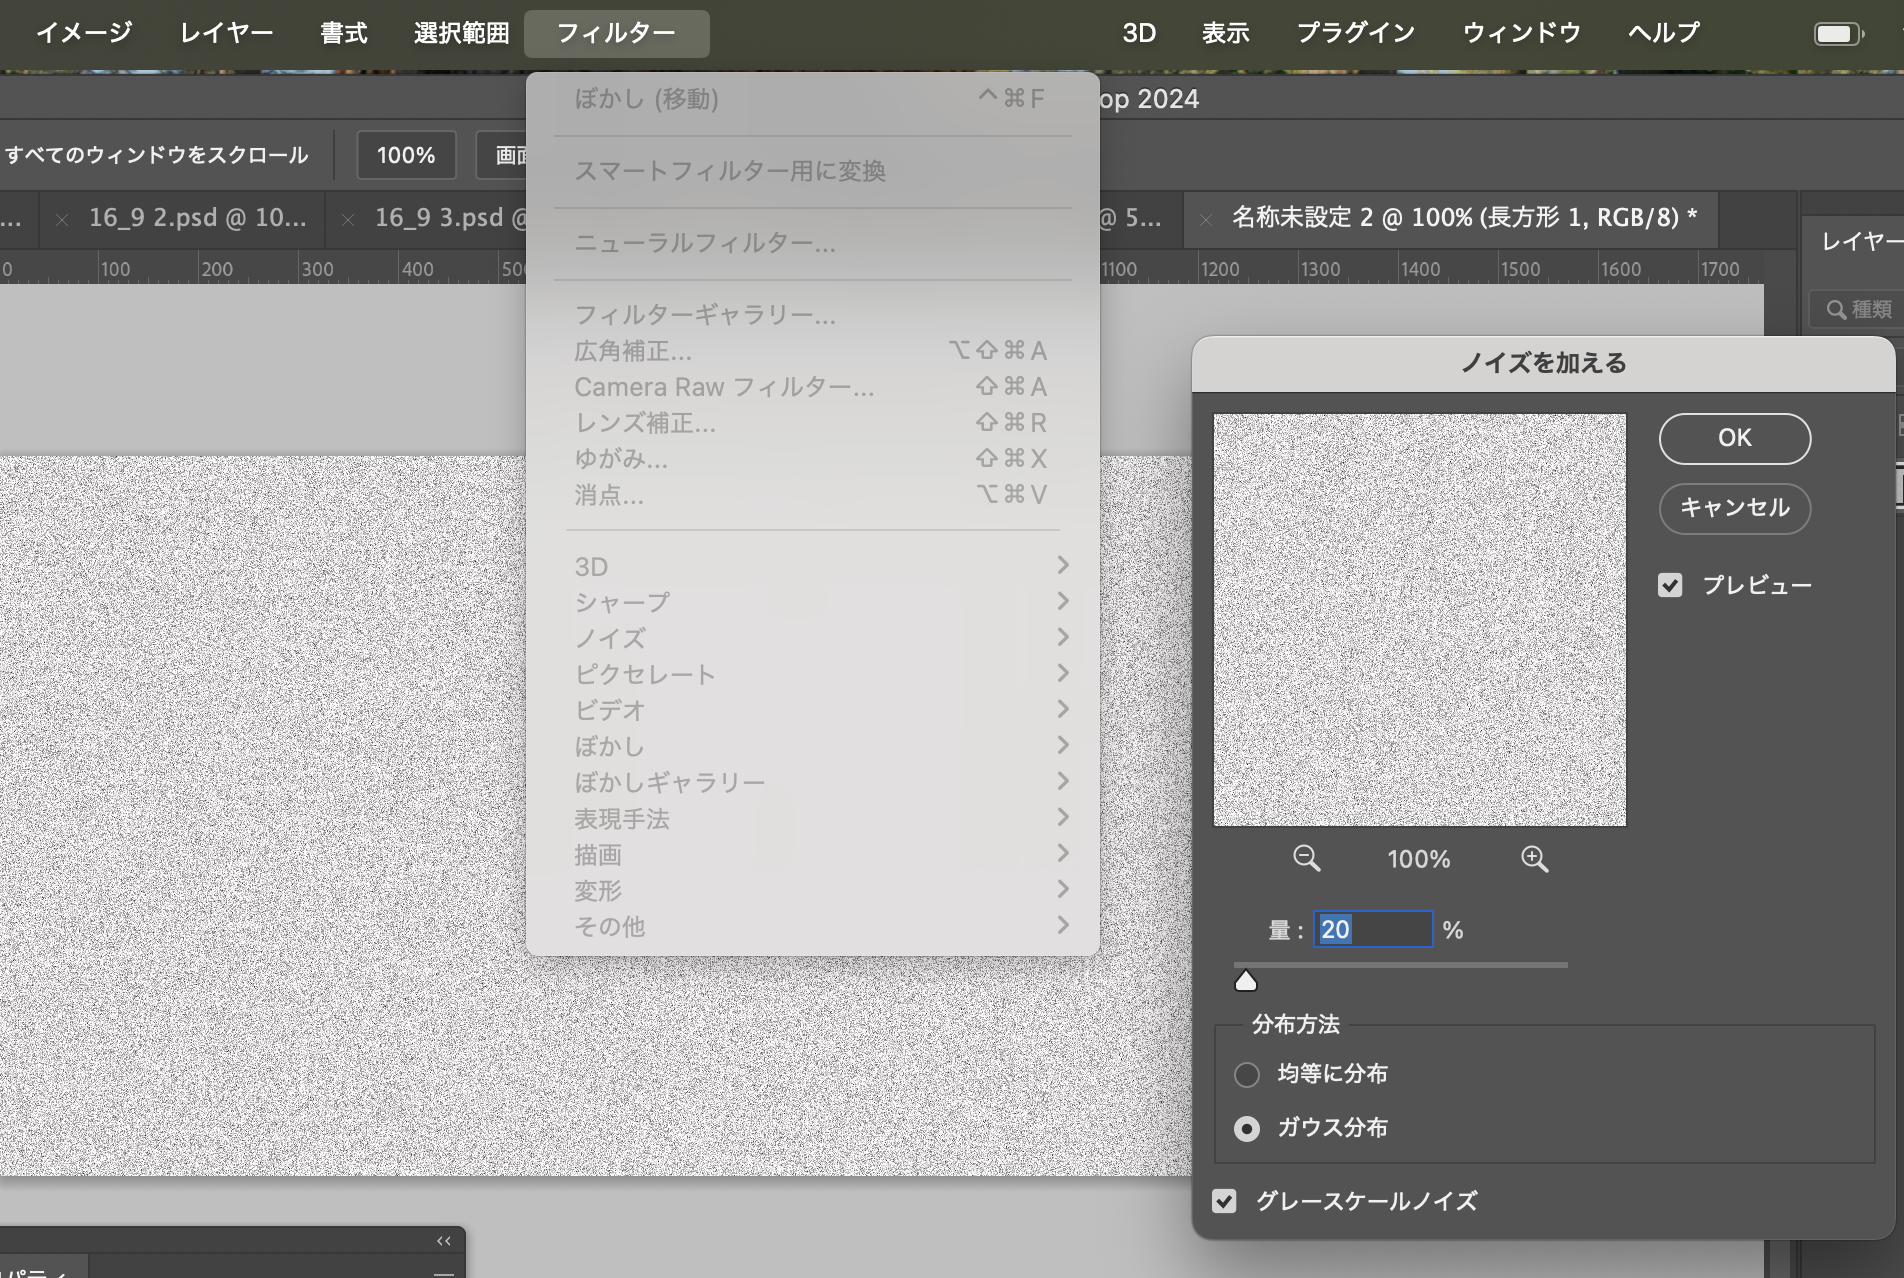Expand the ノイズ submenu arrow

pyautogui.click(x=1062, y=637)
